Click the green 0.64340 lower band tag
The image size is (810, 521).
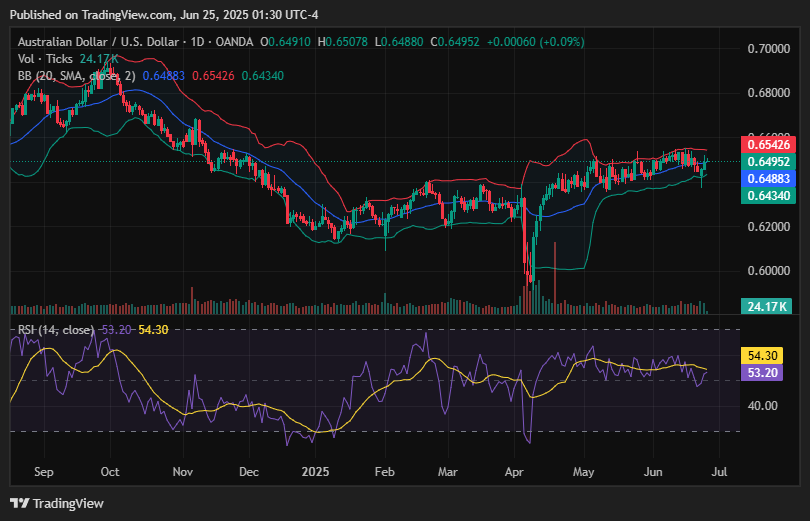pyautogui.click(x=768, y=196)
